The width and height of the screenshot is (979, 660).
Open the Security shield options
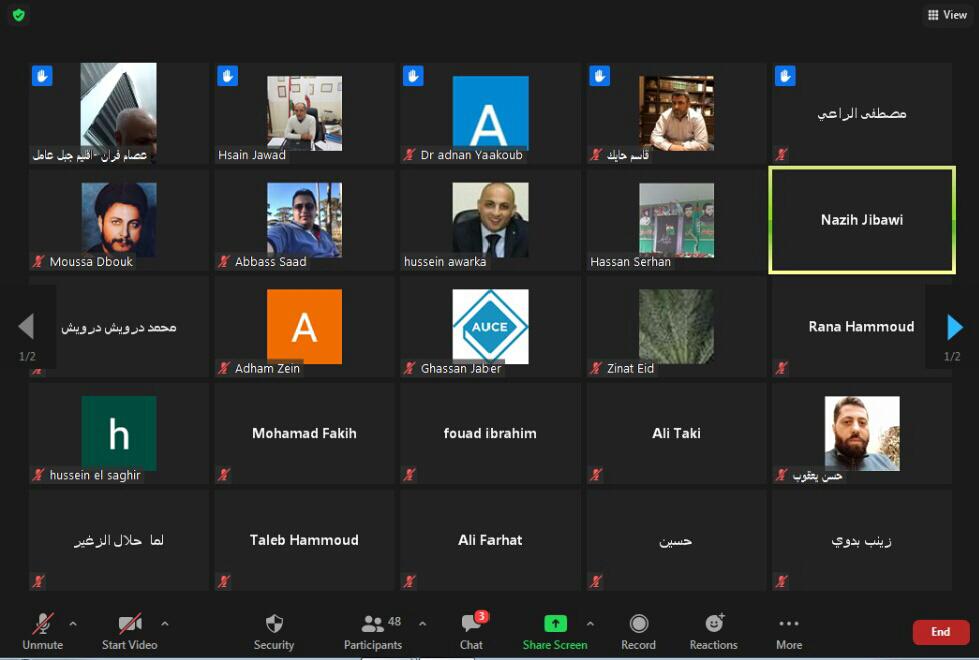point(274,630)
